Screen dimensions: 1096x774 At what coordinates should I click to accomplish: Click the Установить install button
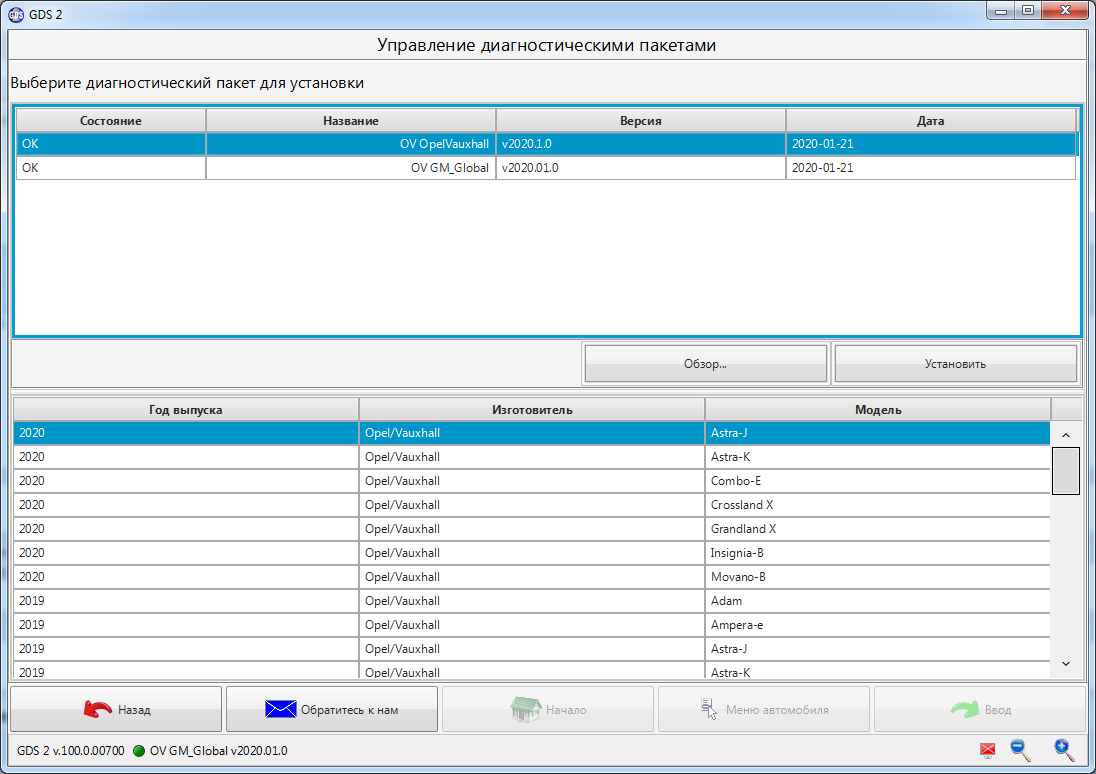[x=956, y=364]
